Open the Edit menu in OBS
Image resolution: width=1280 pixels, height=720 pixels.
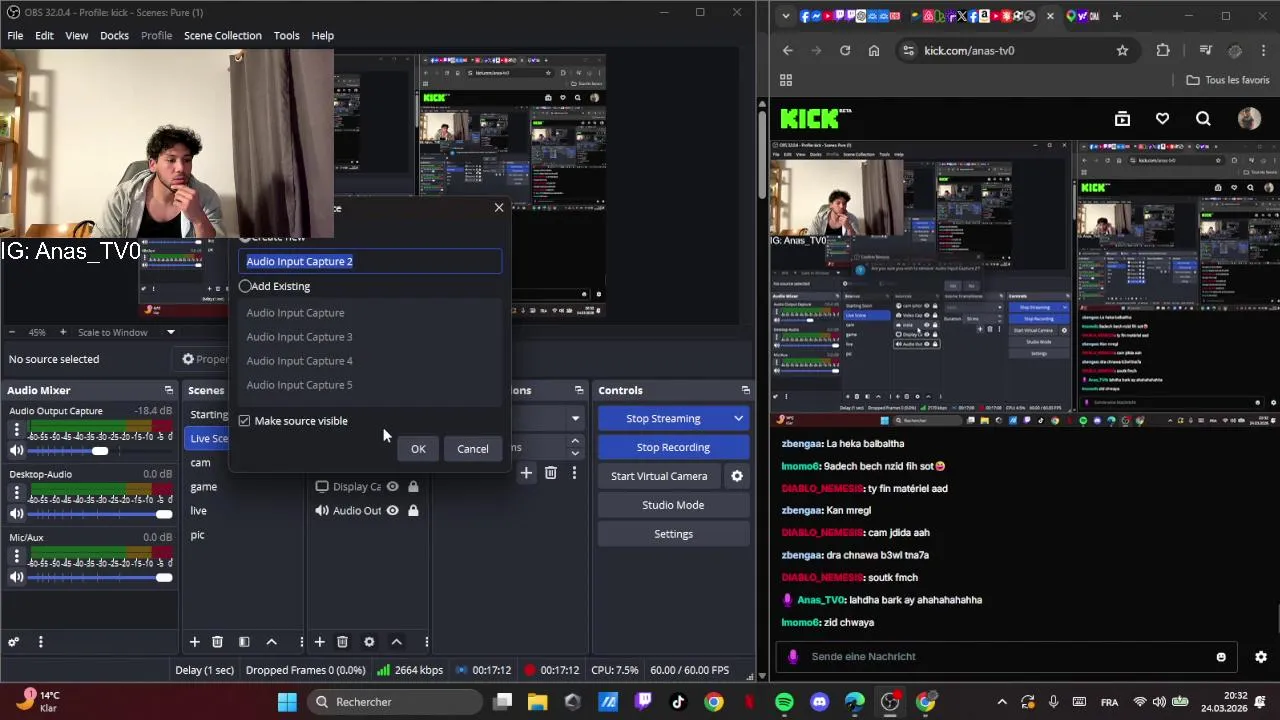point(44,35)
